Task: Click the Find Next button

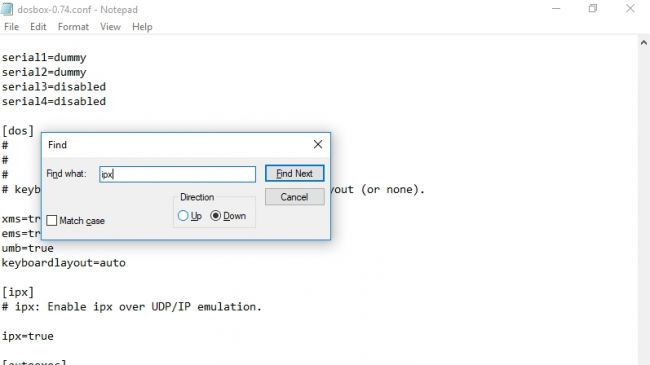Action: pos(295,173)
